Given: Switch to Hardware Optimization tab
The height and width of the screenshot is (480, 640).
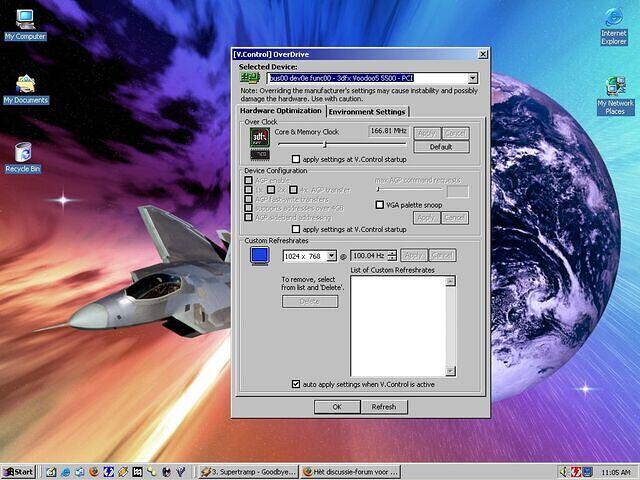Looking at the screenshot, I should click(x=281, y=111).
